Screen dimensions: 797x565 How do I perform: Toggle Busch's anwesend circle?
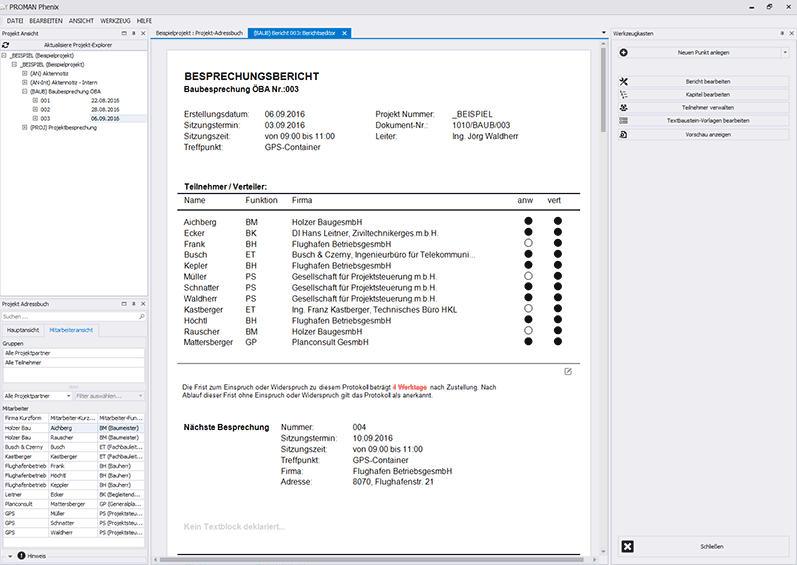(x=528, y=254)
